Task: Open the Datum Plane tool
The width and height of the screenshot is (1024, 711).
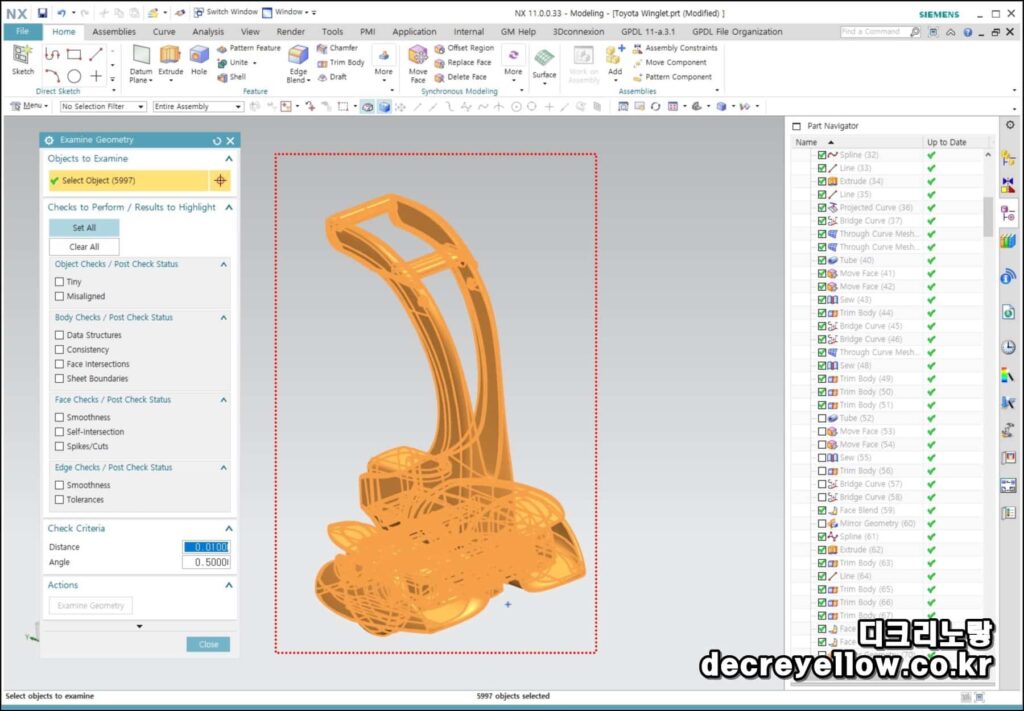Action: pyautogui.click(x=141, y=63)
